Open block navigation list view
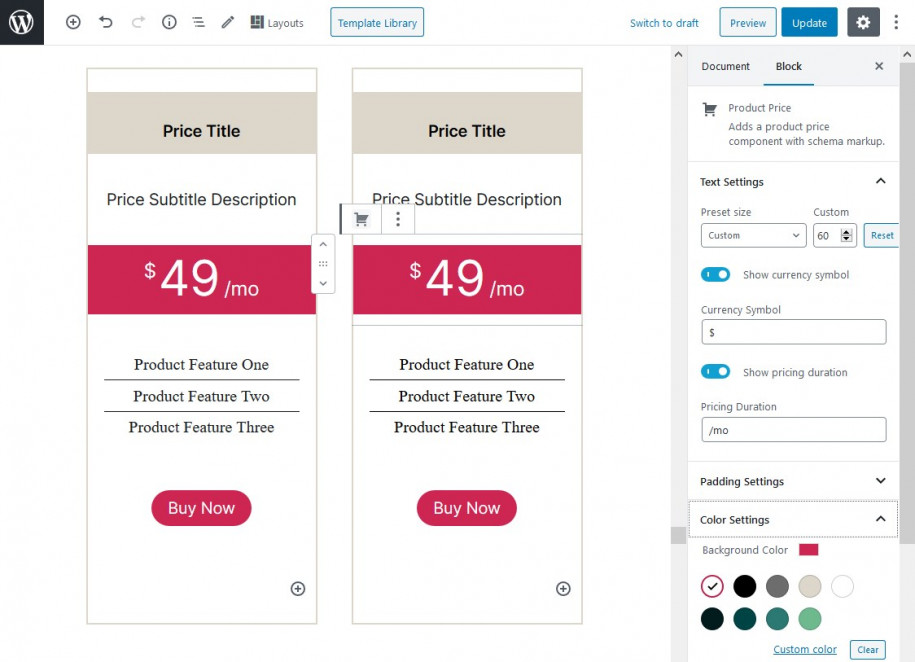 (x=198, y=22)
